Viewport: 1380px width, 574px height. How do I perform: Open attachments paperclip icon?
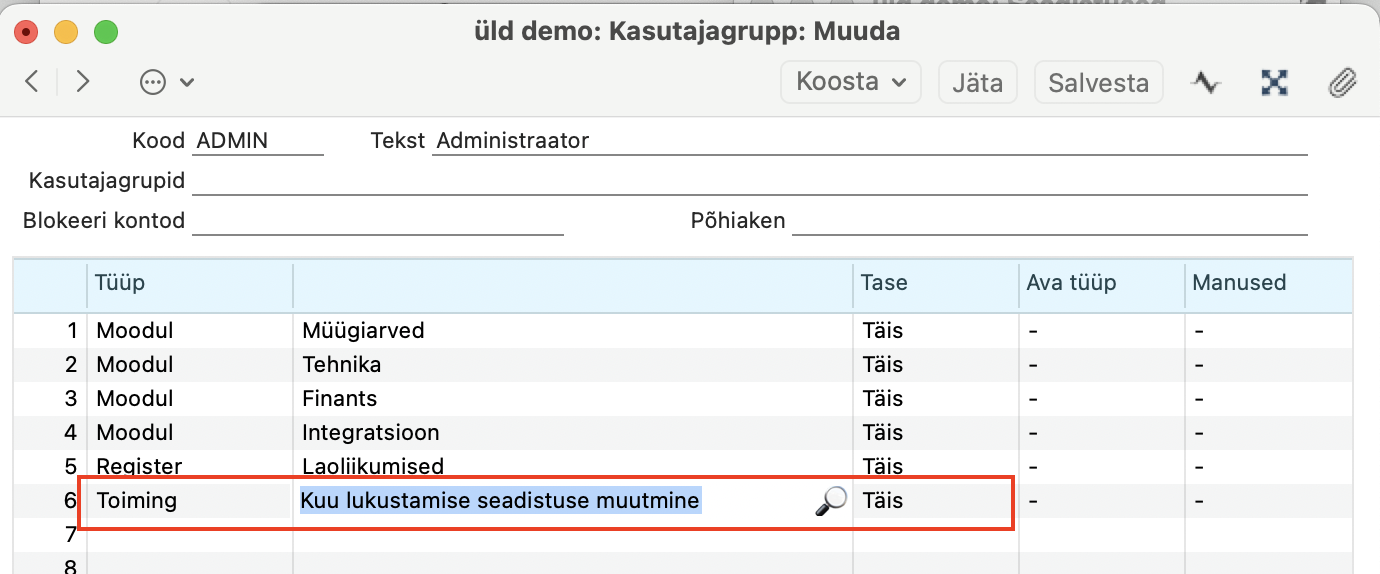[x=1341, y=83]
